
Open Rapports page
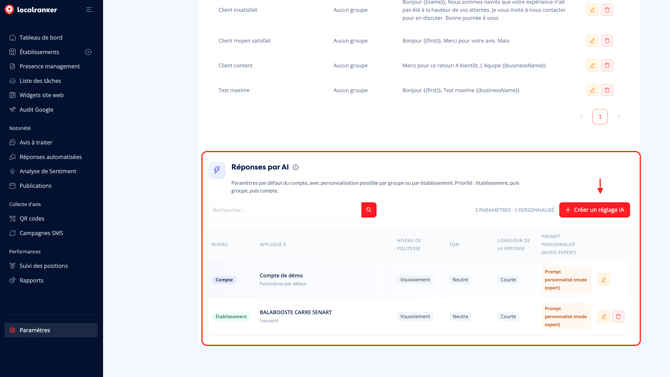(31, 280)
